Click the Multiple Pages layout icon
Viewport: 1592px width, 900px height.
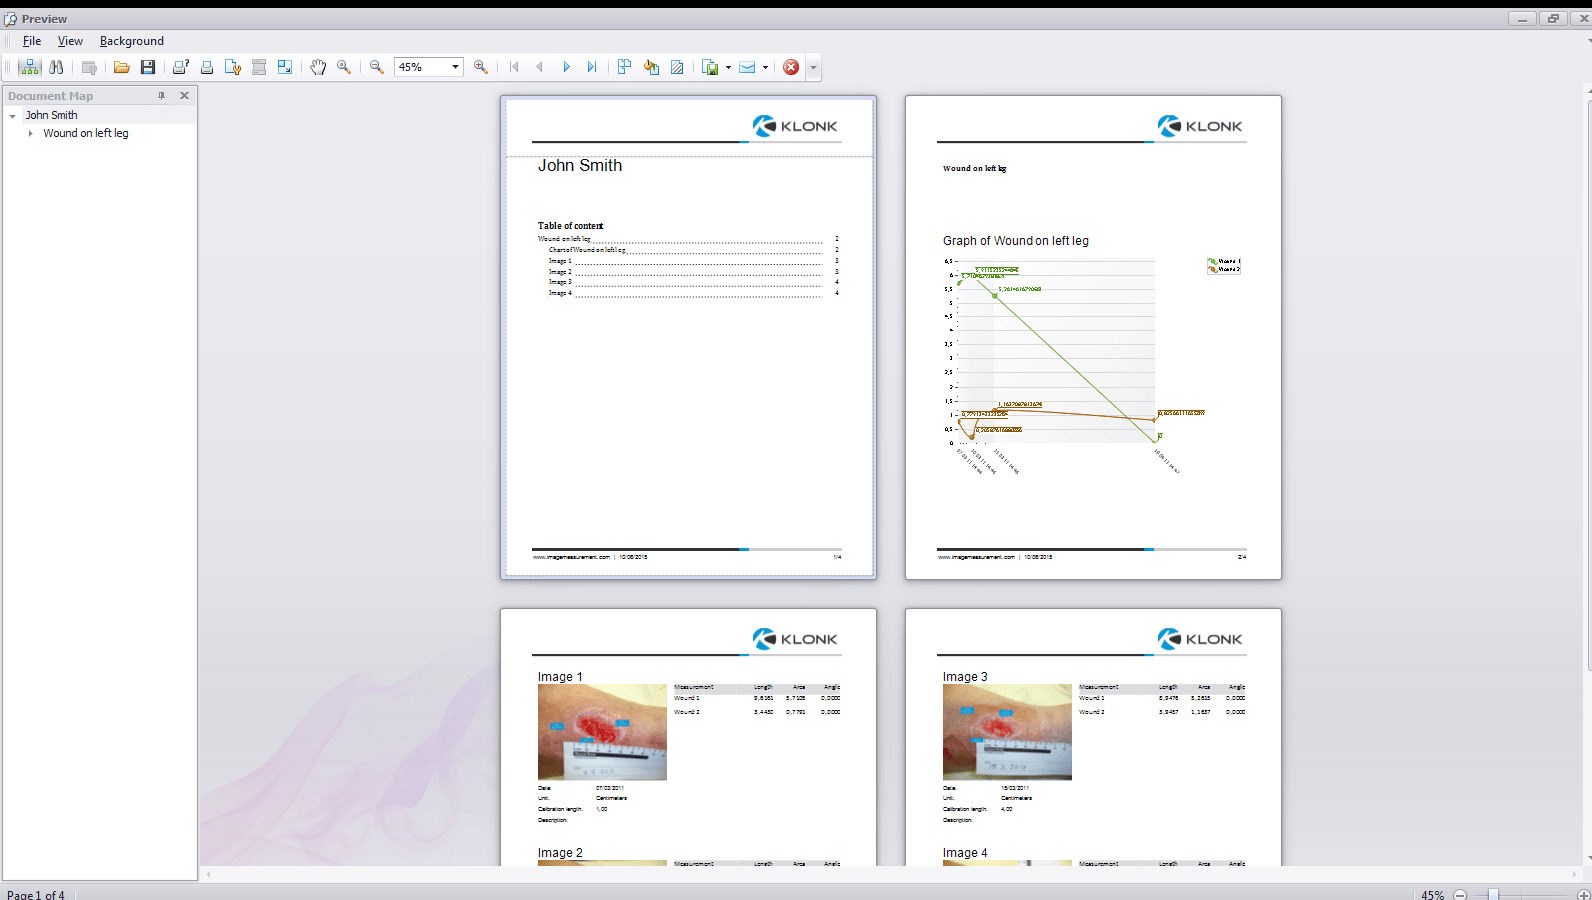coord(625,67)
